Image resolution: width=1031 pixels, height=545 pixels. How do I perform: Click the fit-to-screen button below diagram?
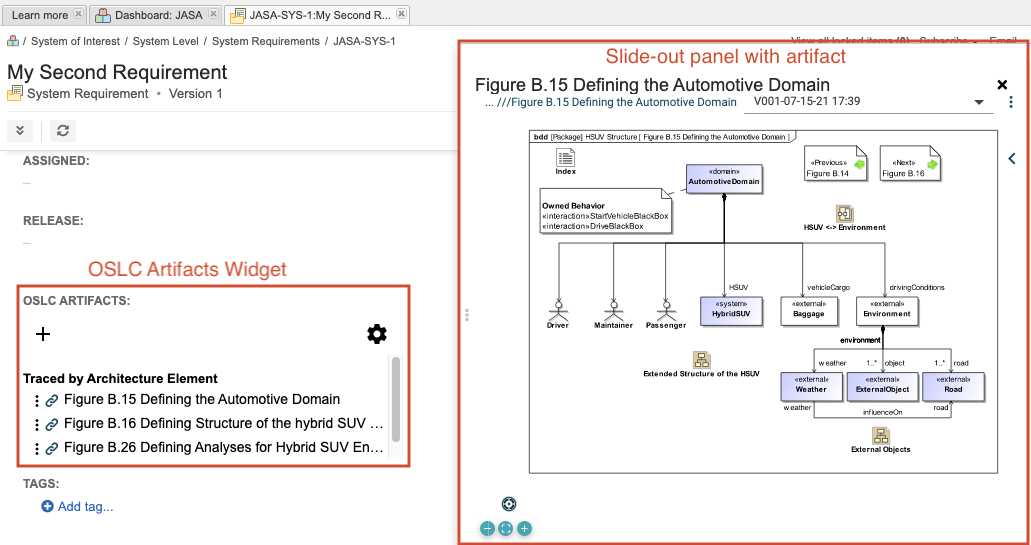(x=505, y=528)
